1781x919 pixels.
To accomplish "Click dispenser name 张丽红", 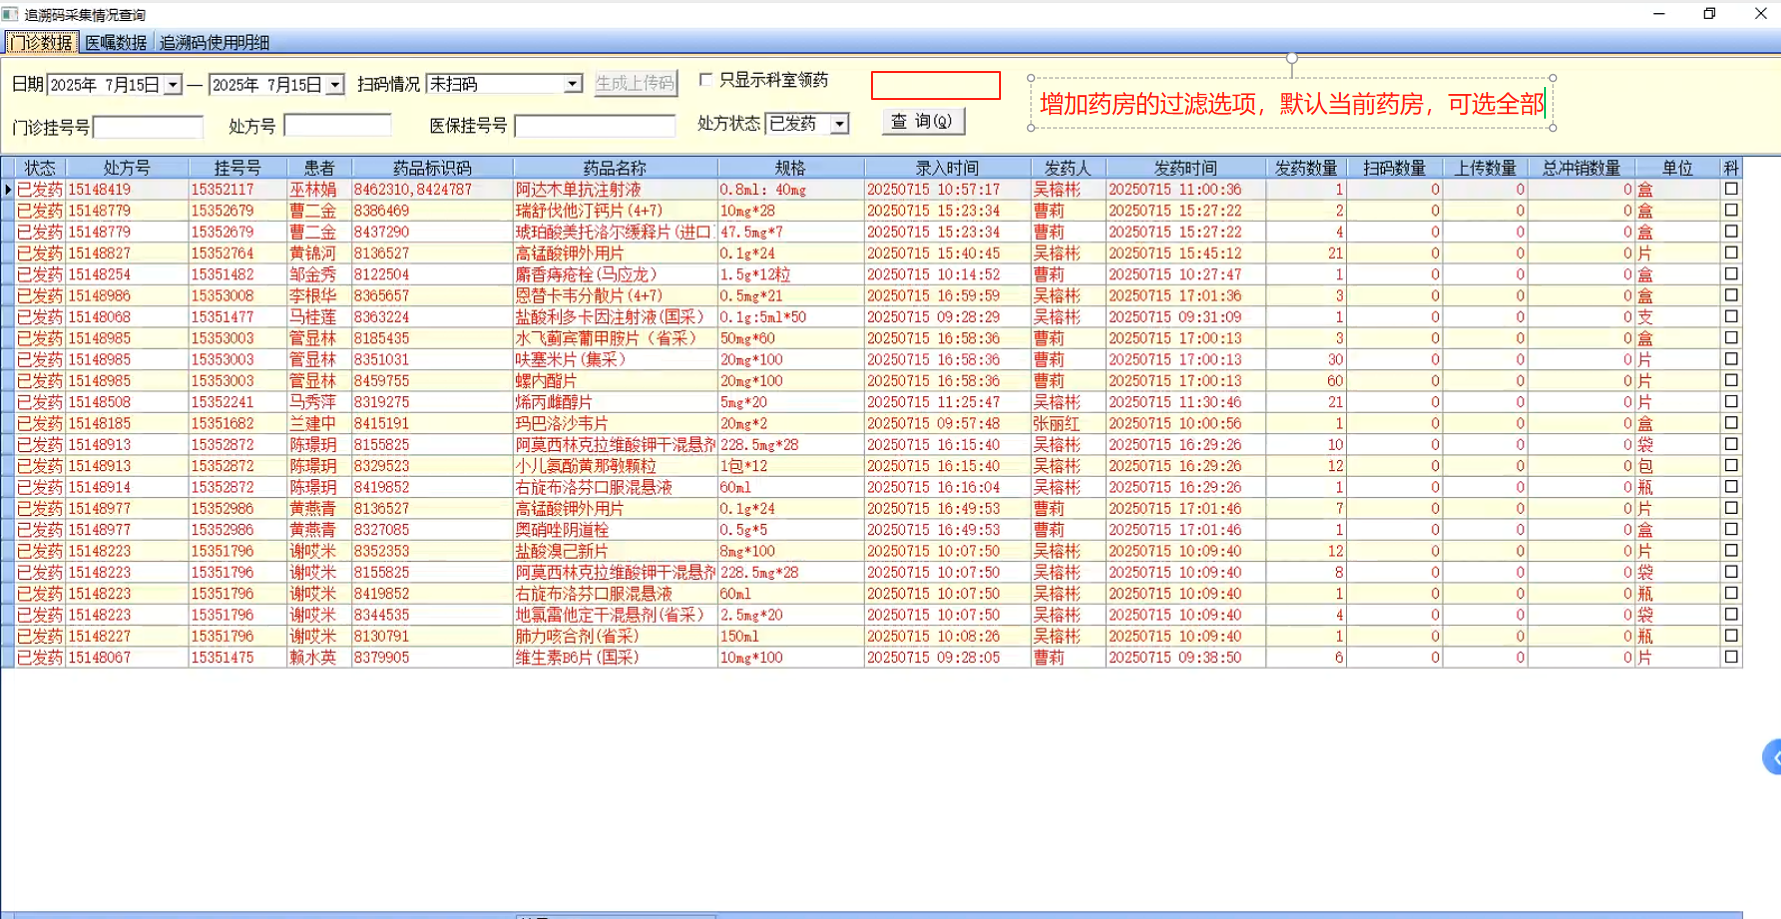I will 1056,423.
